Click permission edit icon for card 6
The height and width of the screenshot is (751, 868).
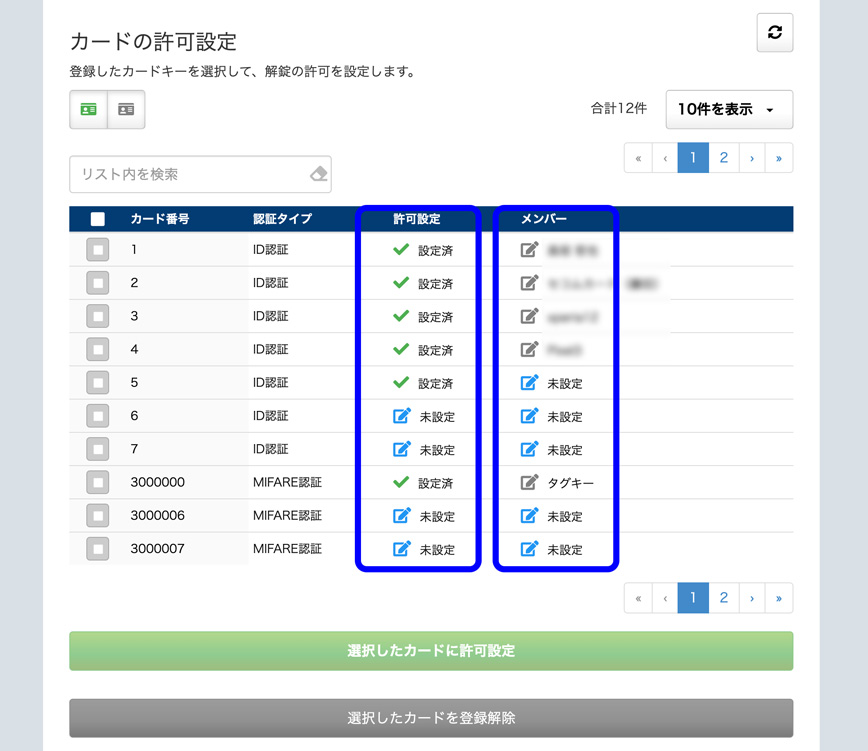pyautogui.click(x=402, y=416)
